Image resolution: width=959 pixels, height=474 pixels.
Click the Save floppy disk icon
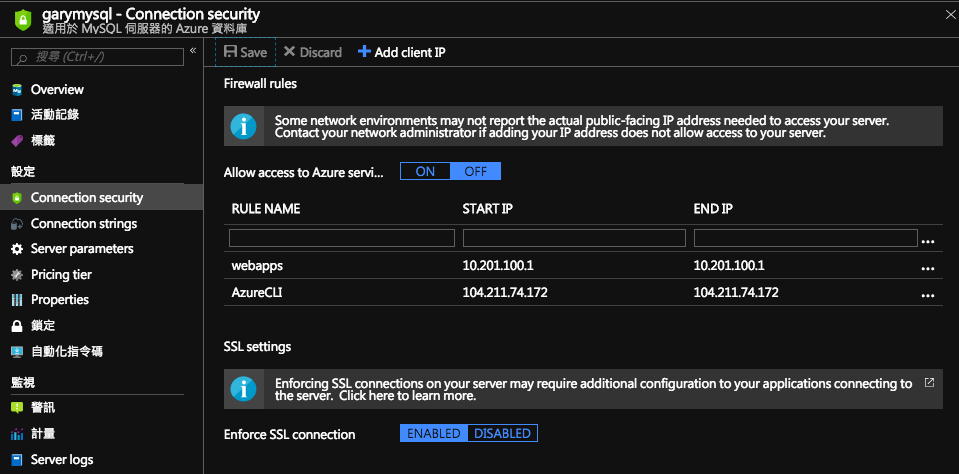(x=231, y=52)
